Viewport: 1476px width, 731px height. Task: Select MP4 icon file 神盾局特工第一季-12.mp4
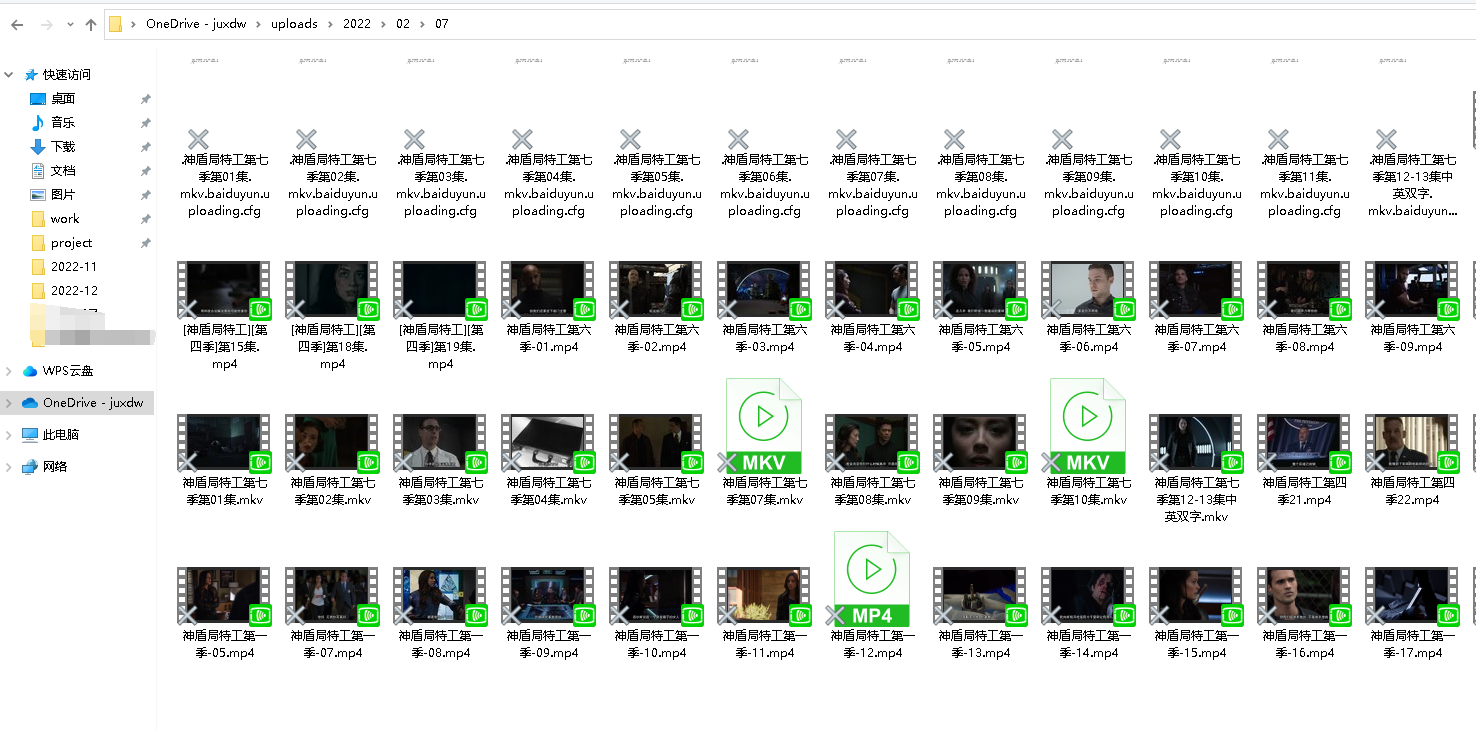(x=871, y=596)
